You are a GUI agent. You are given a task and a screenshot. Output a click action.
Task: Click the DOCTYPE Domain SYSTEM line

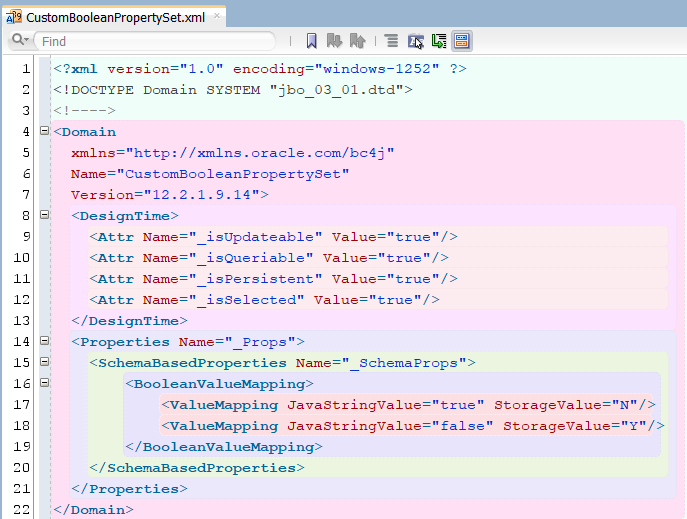point(233,90)
